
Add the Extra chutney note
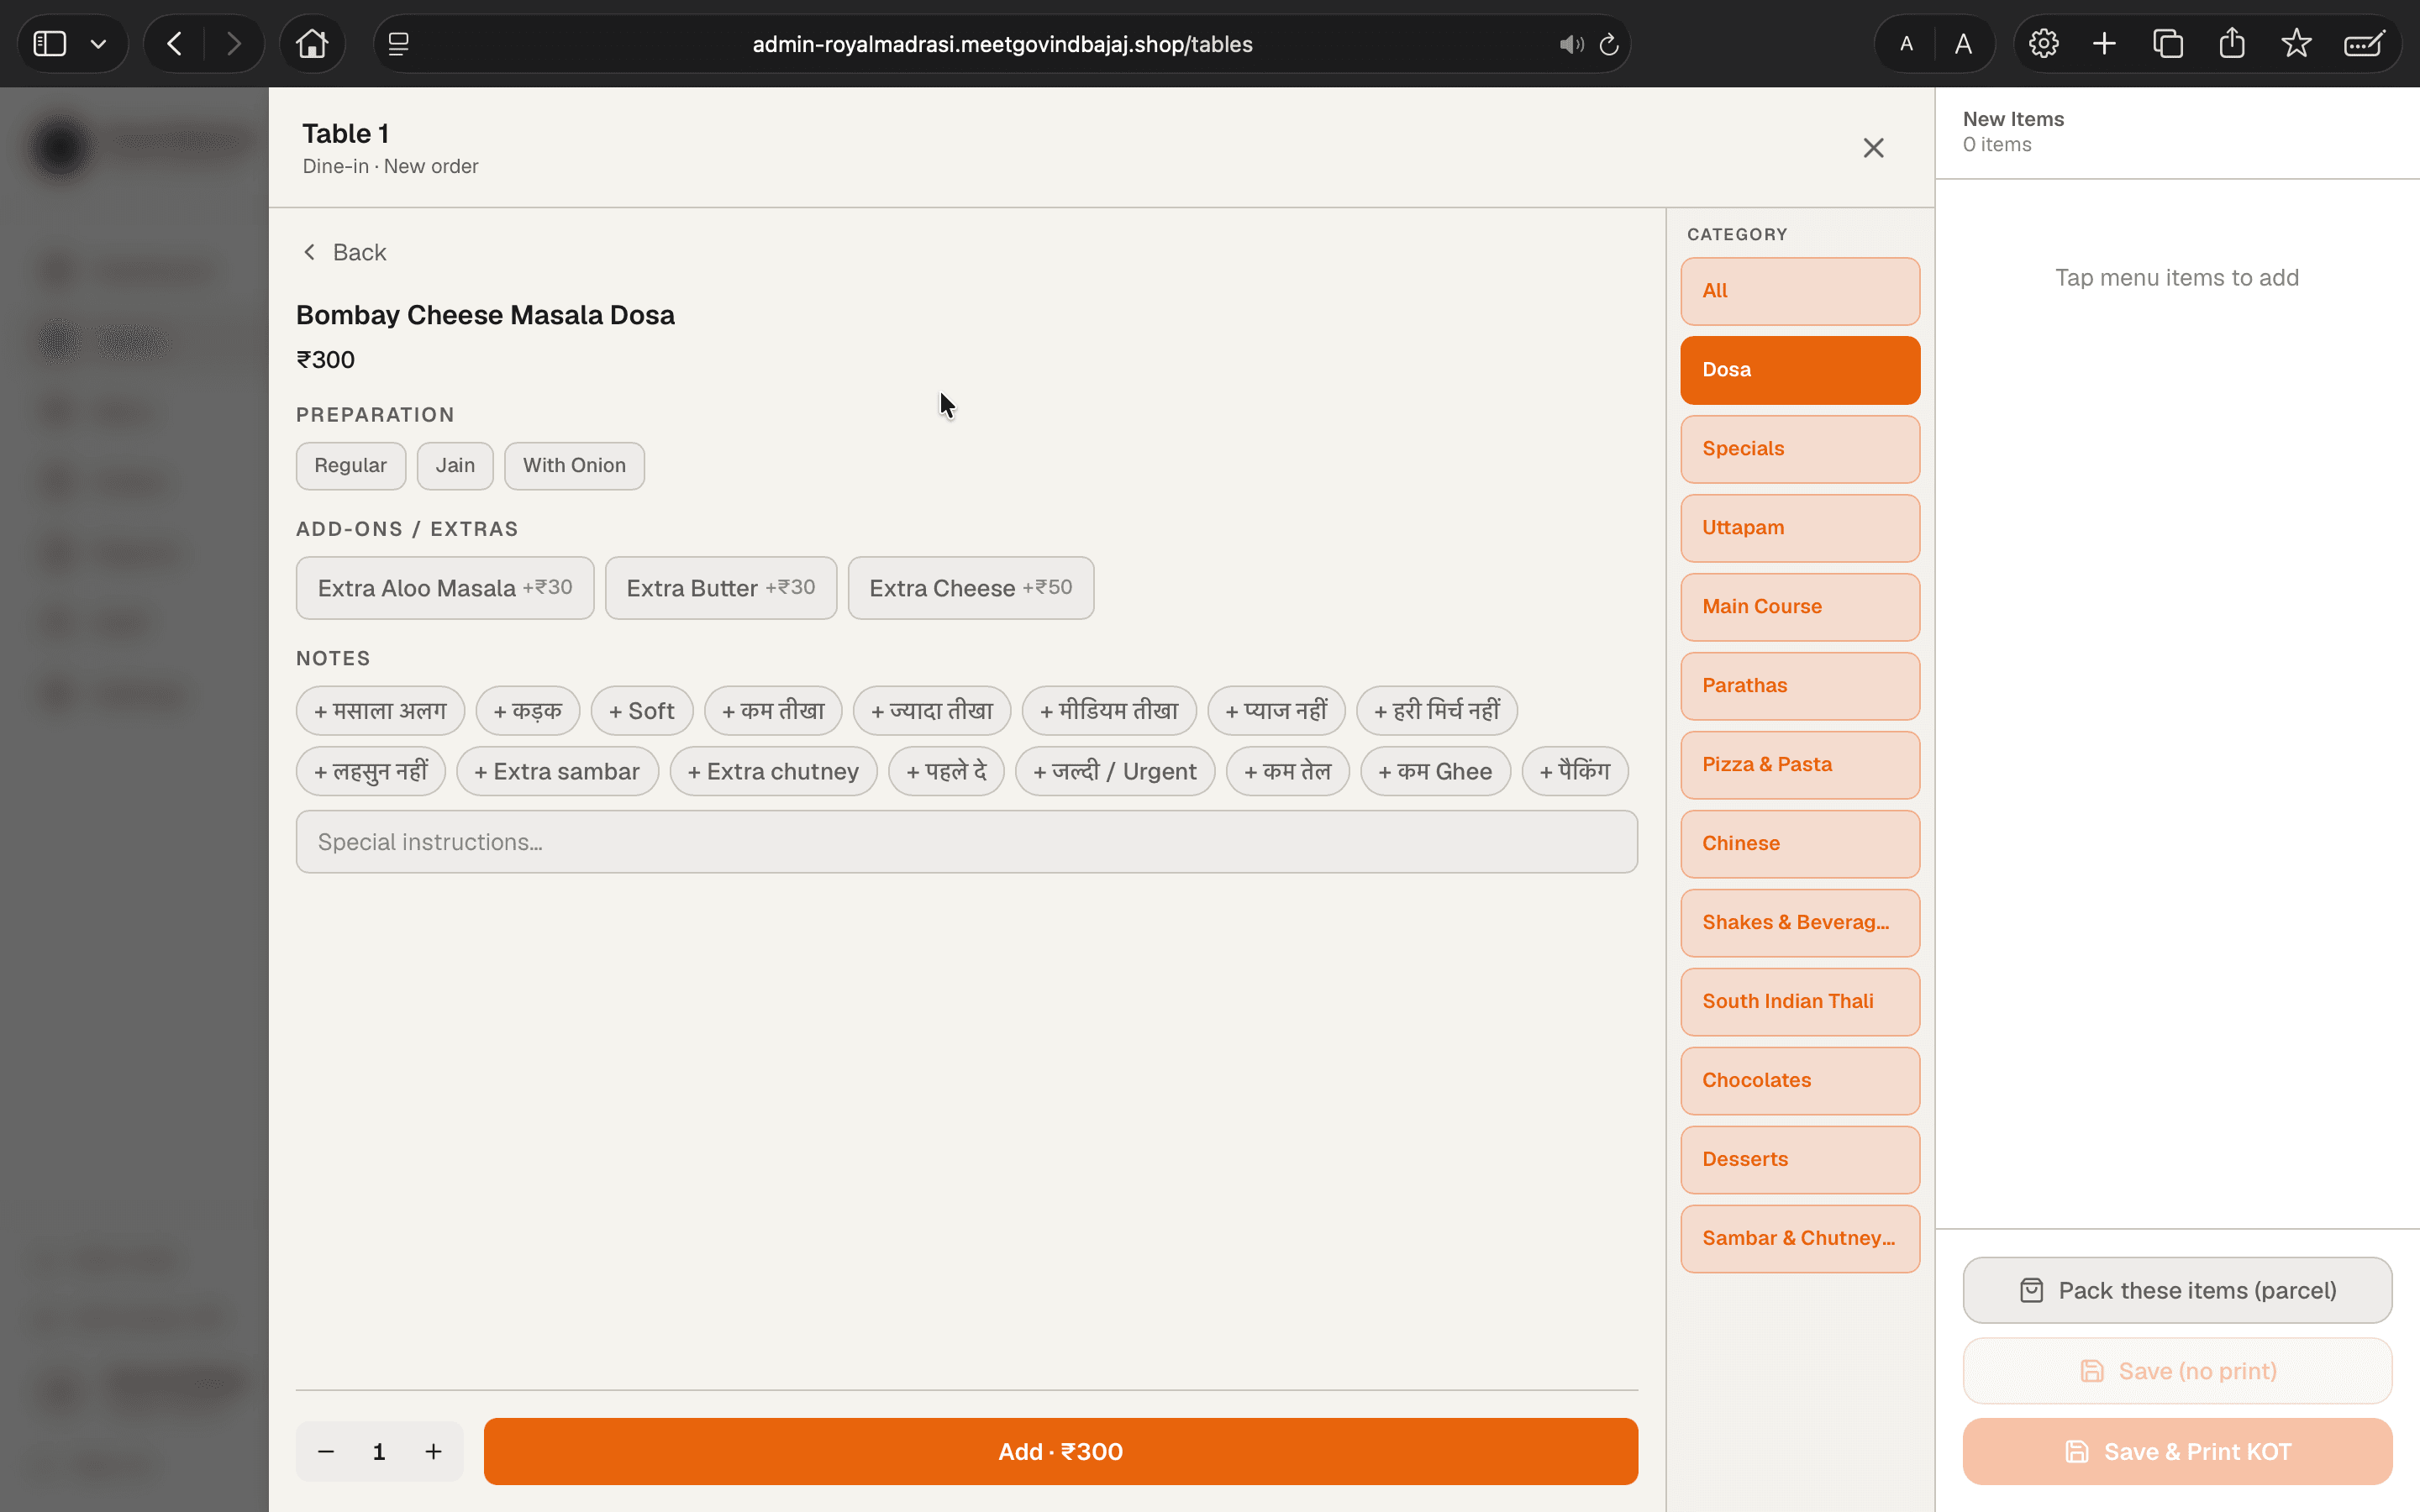(773, 771)
